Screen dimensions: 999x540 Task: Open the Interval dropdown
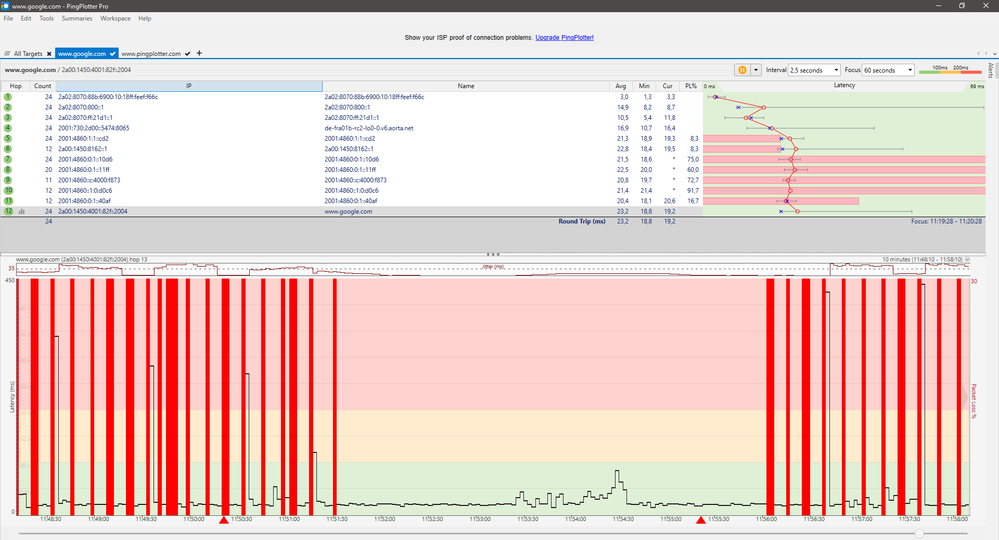click(823, 70)
